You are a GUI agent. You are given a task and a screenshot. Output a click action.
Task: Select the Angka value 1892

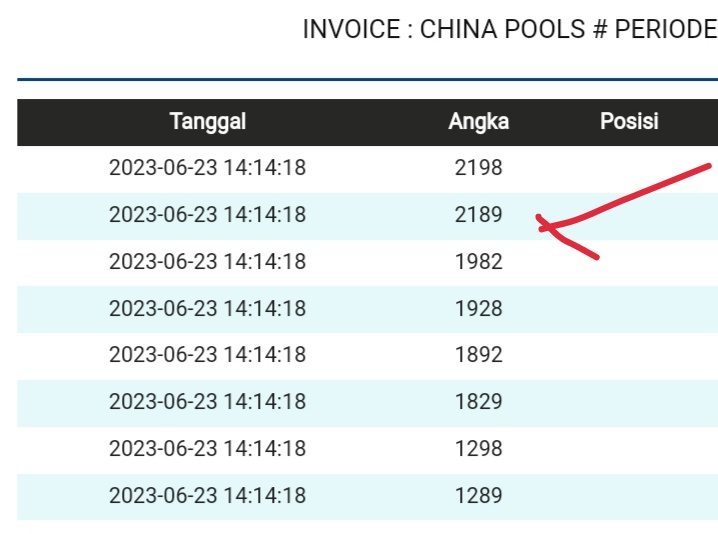pyautogui.click(x=478, y=355)
